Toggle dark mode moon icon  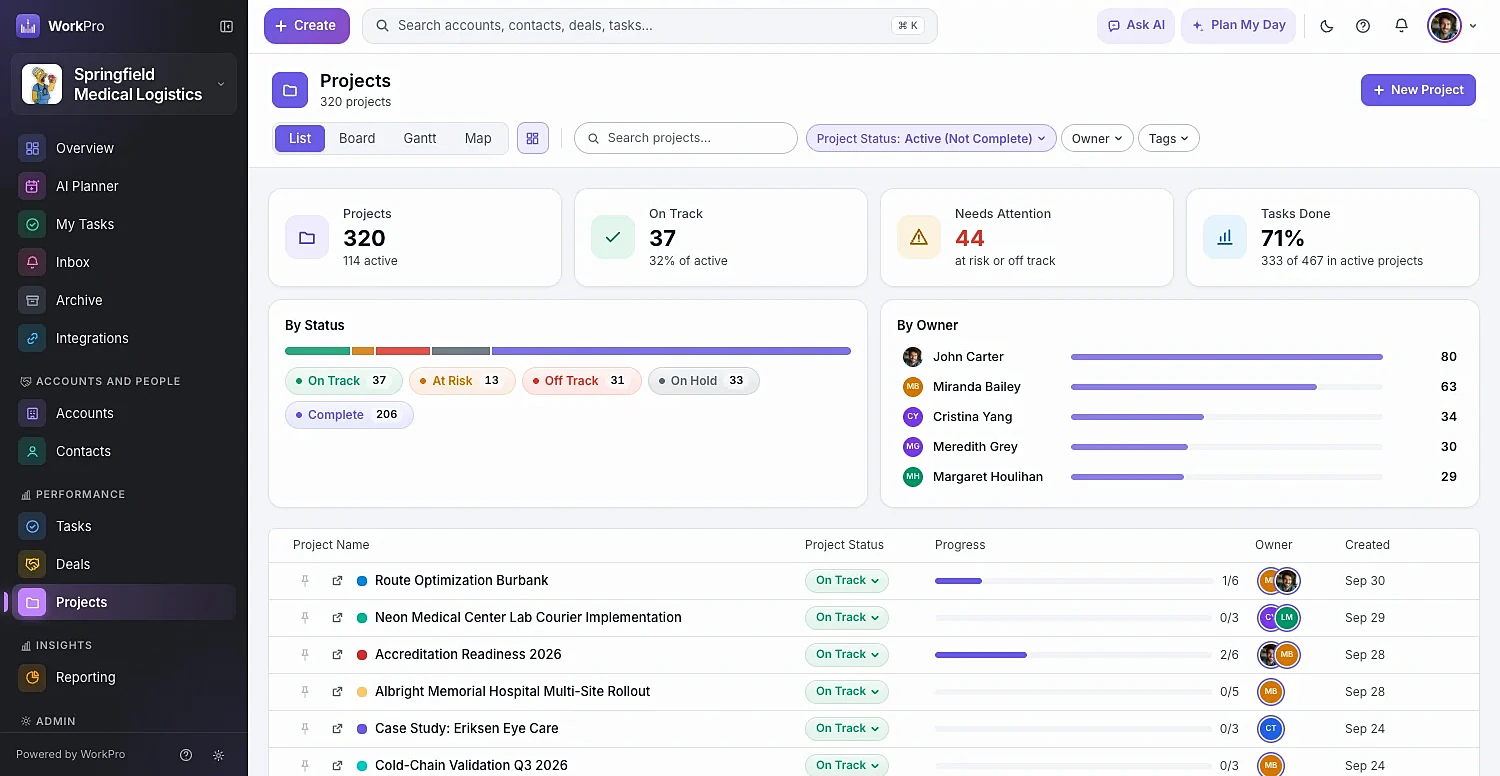click(x=1327, y=26)
